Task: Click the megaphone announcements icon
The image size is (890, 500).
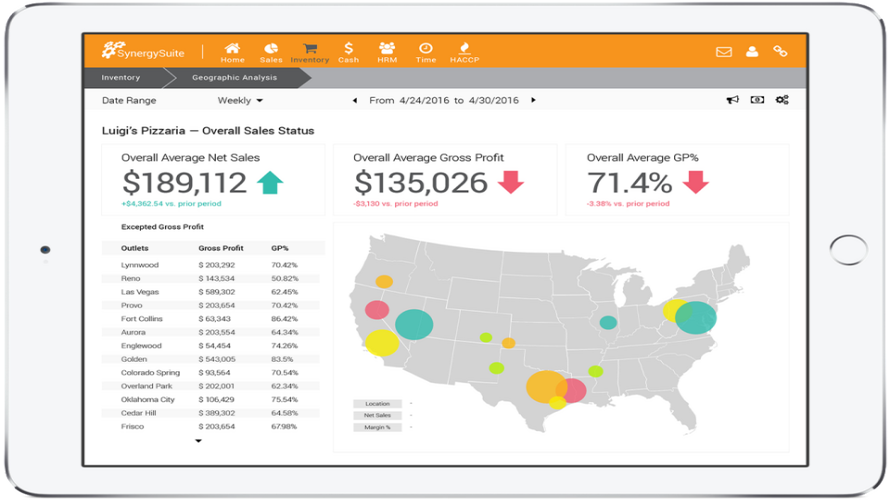Action: [x=732, y=100]
